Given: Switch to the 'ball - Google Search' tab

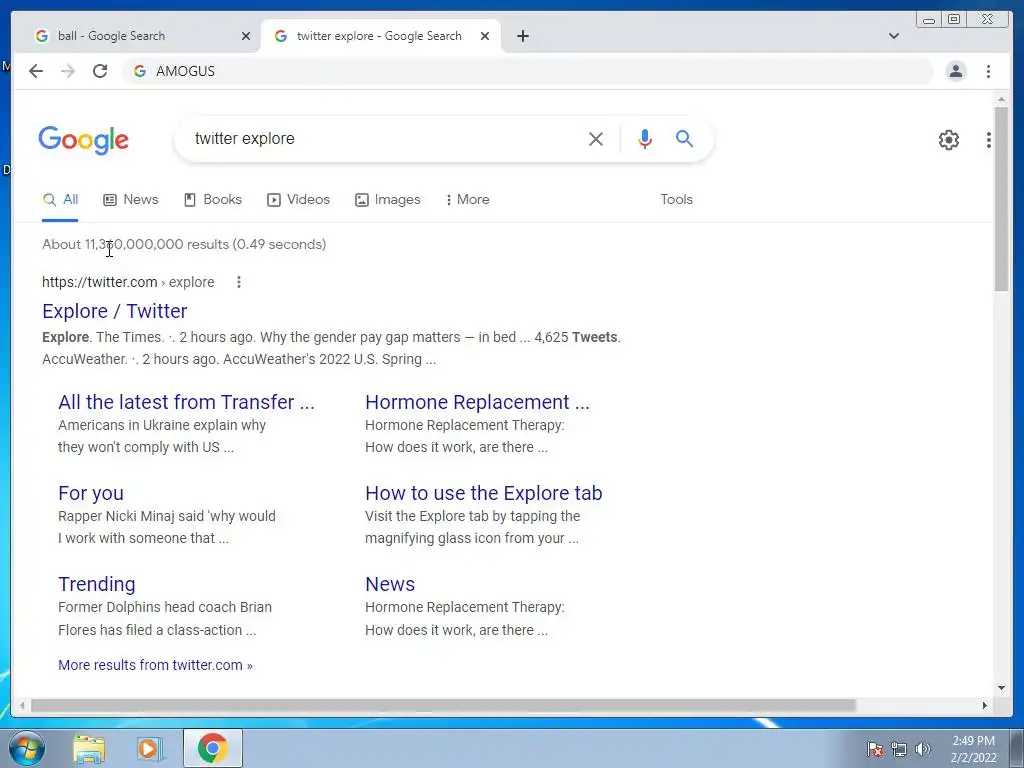Looking at the screenshot, I should [136, 36].
